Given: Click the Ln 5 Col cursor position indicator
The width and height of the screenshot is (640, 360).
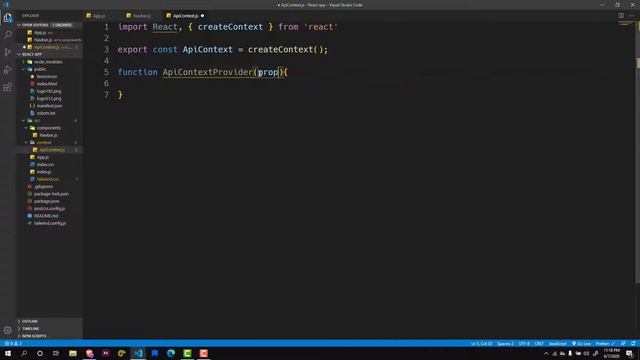Looking at the screenshot, I should [482, 344].
